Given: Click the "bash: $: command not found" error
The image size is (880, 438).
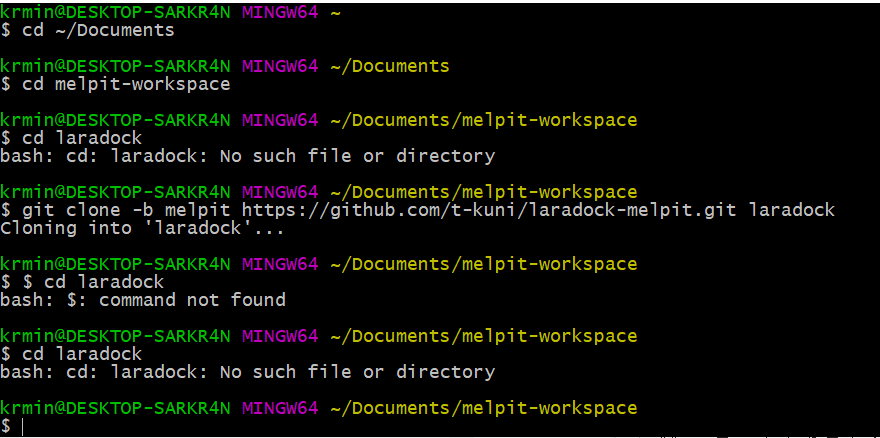Looking at the screenshot, I should [143, 300].
